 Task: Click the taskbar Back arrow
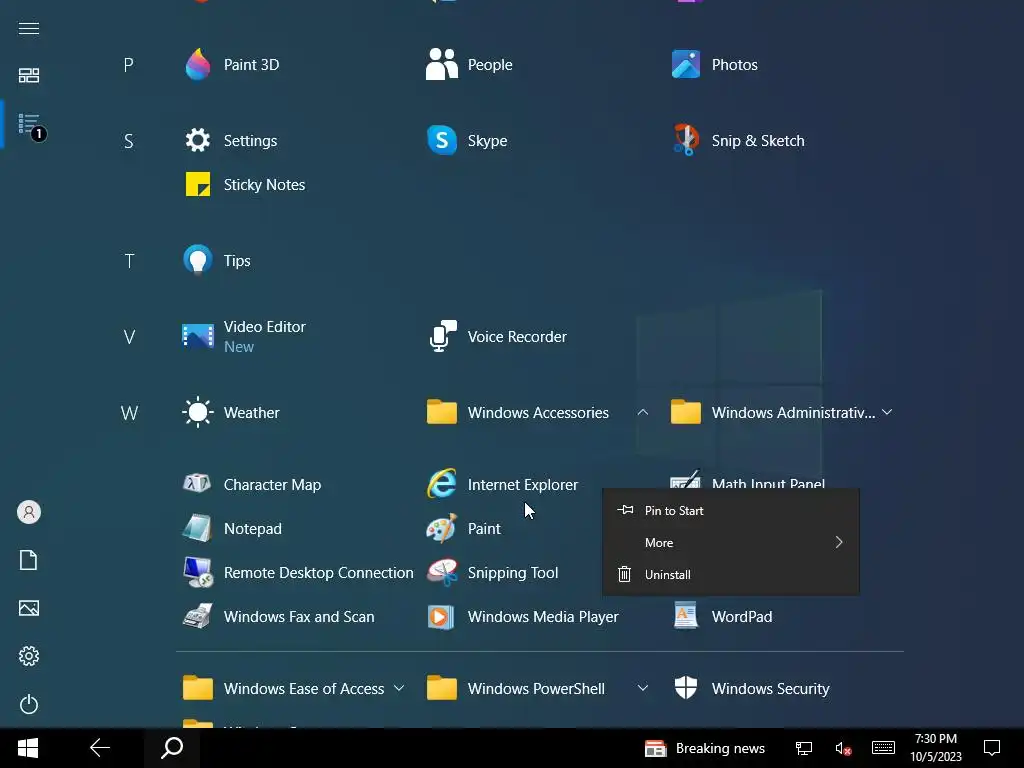coord(100,748)
